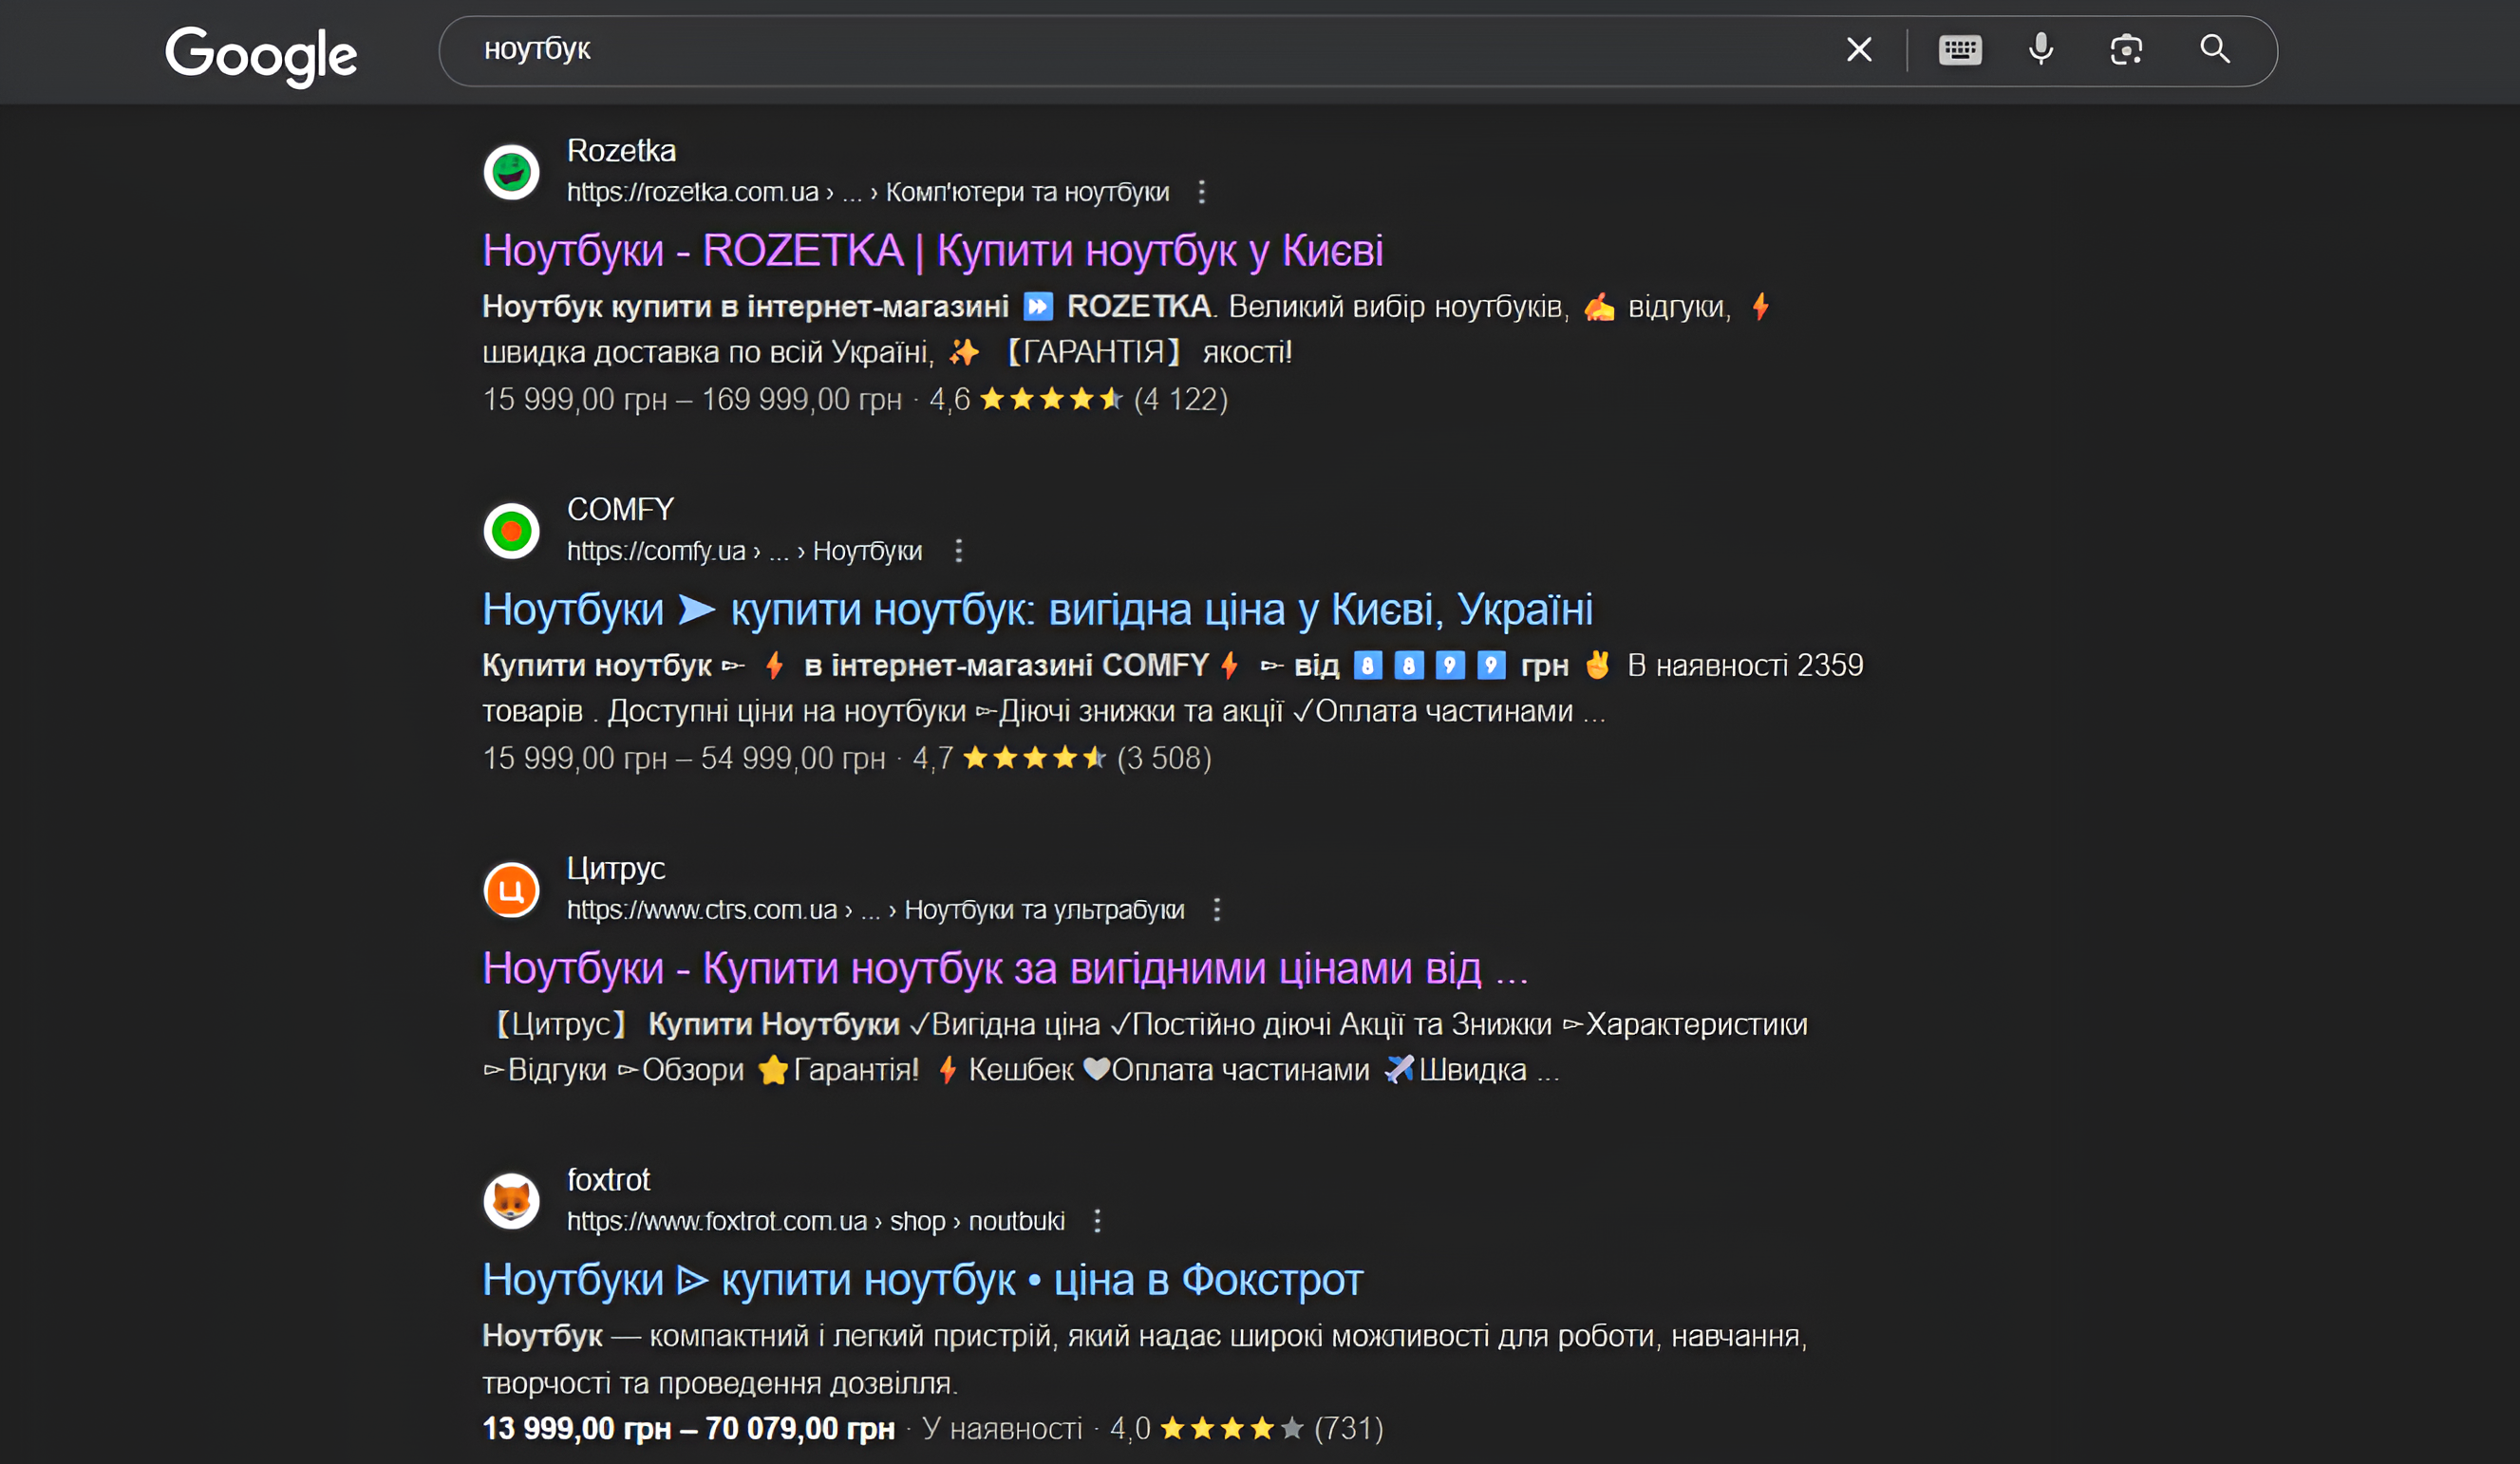Click the COMFY price range ending 54 999,00 грн
This screenshot has height=1464, width=2520.
[684, 759]
